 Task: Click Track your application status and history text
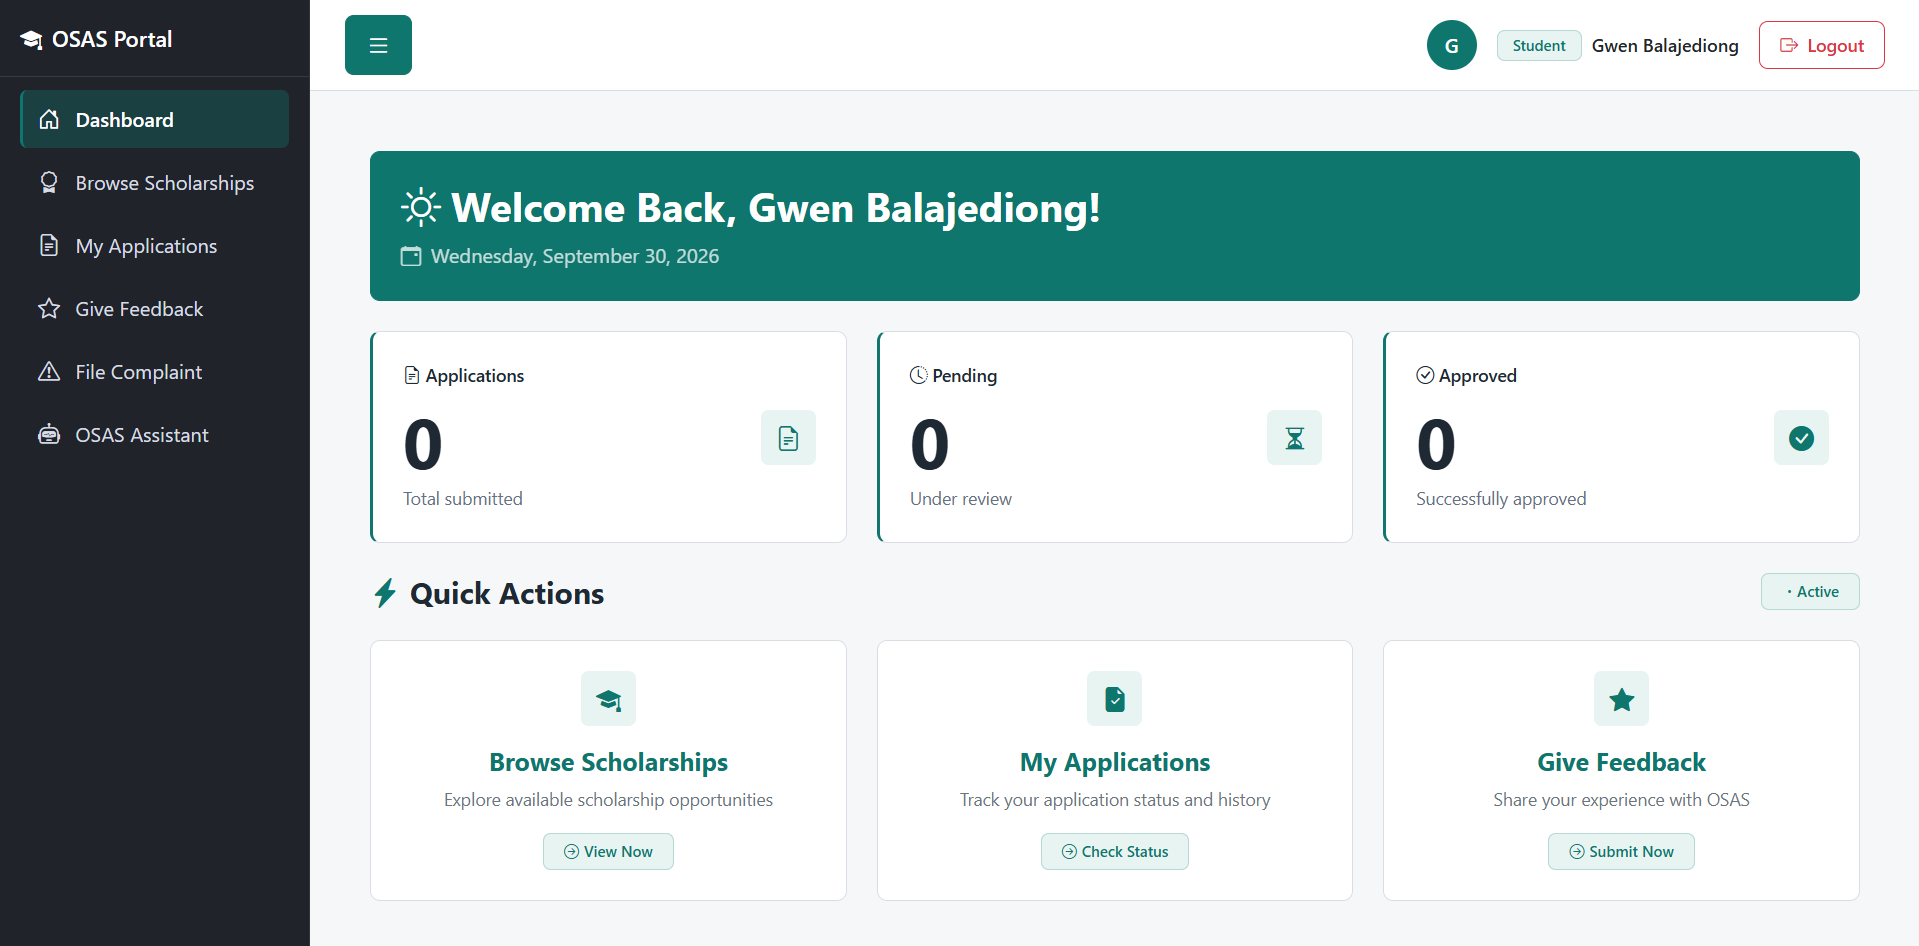pos(1115,800)
